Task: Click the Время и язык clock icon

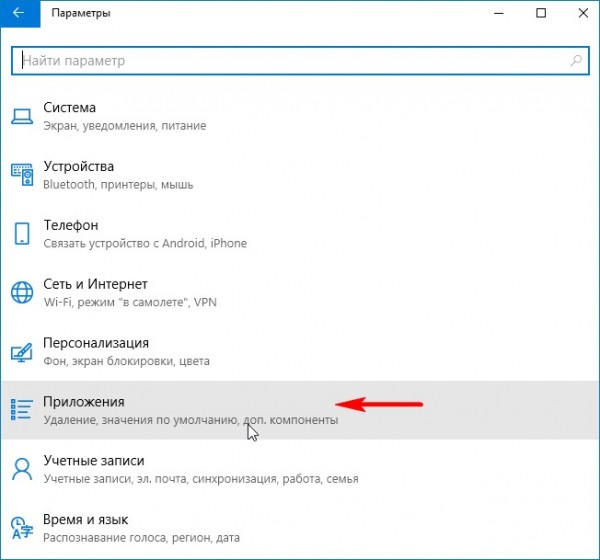Action: pyautogui.click(x=22, y=528)
